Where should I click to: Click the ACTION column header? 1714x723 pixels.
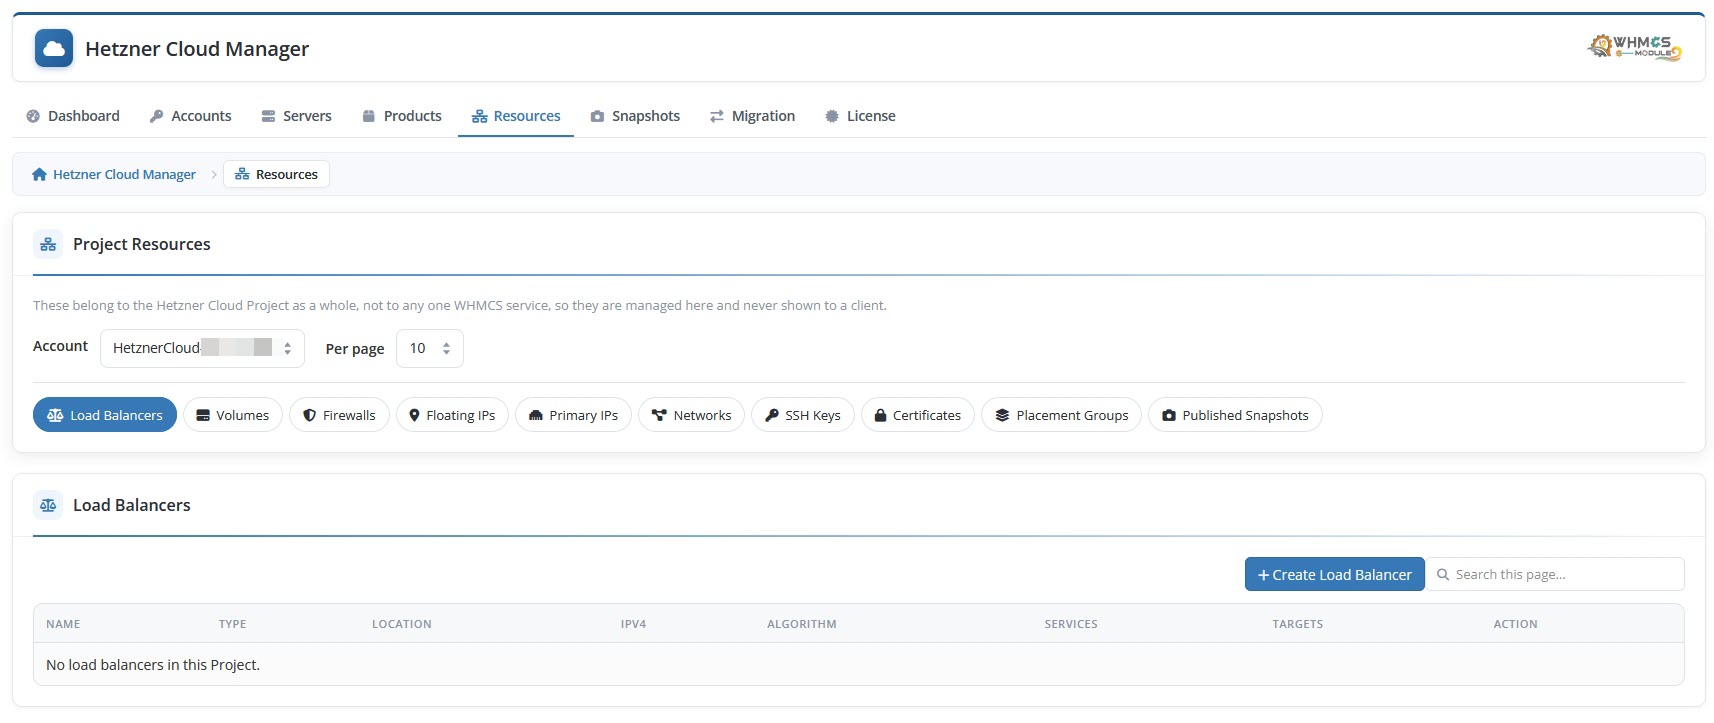point(1515,624)
